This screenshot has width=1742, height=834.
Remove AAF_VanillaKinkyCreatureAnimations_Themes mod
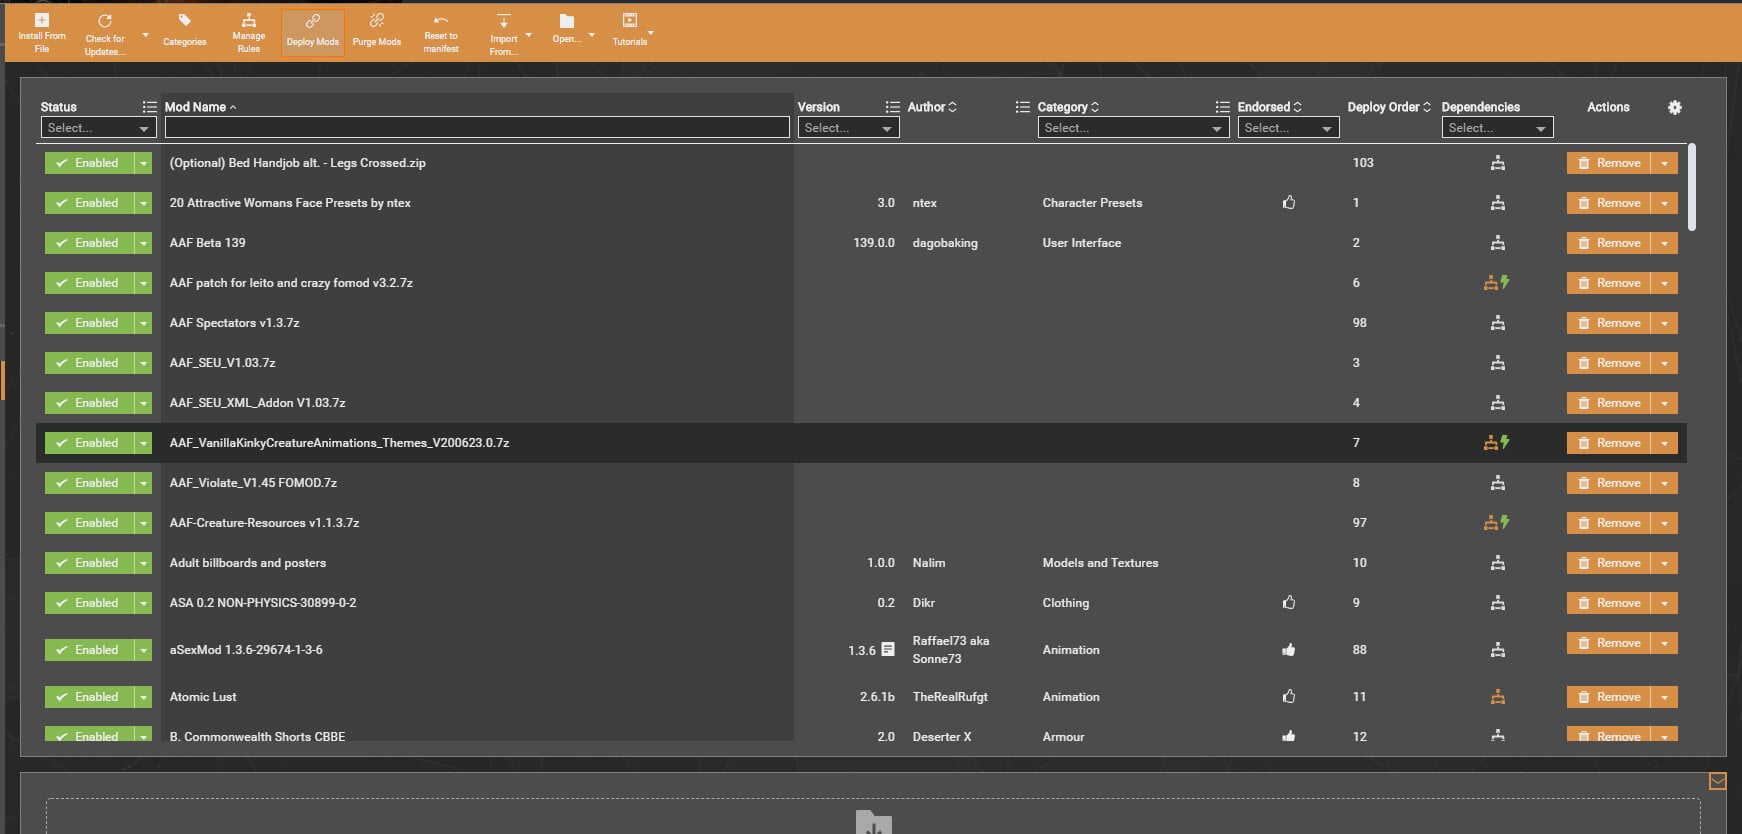pos(1609,443)
